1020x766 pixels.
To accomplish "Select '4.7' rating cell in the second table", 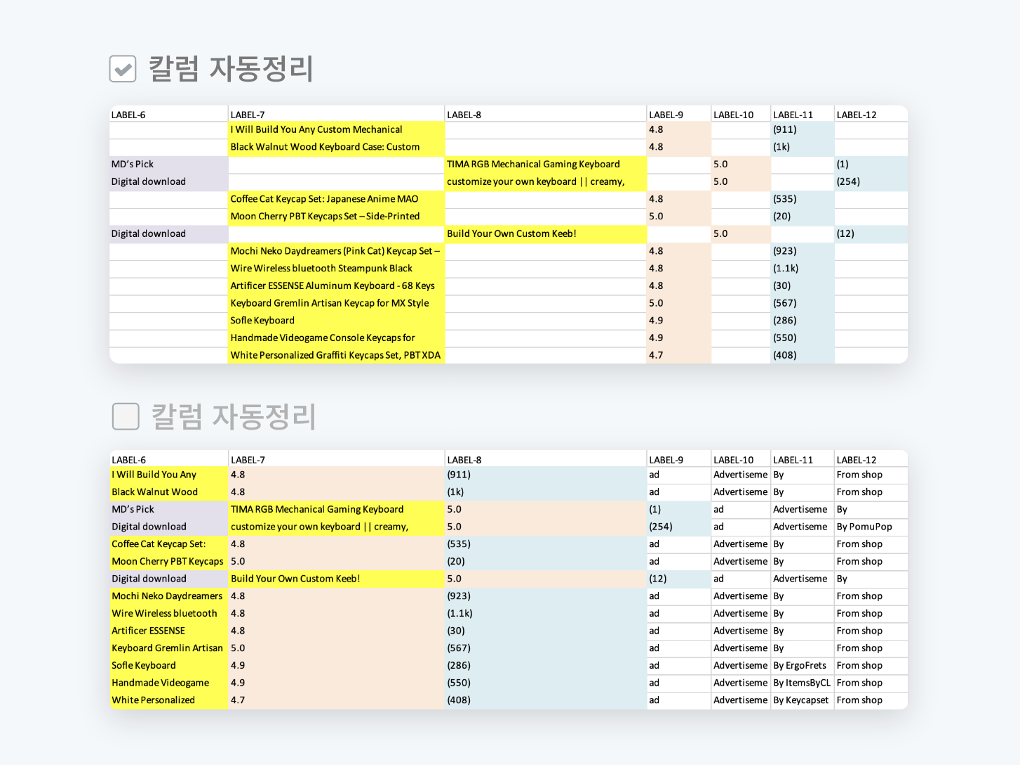I will [x=336, y=700].
